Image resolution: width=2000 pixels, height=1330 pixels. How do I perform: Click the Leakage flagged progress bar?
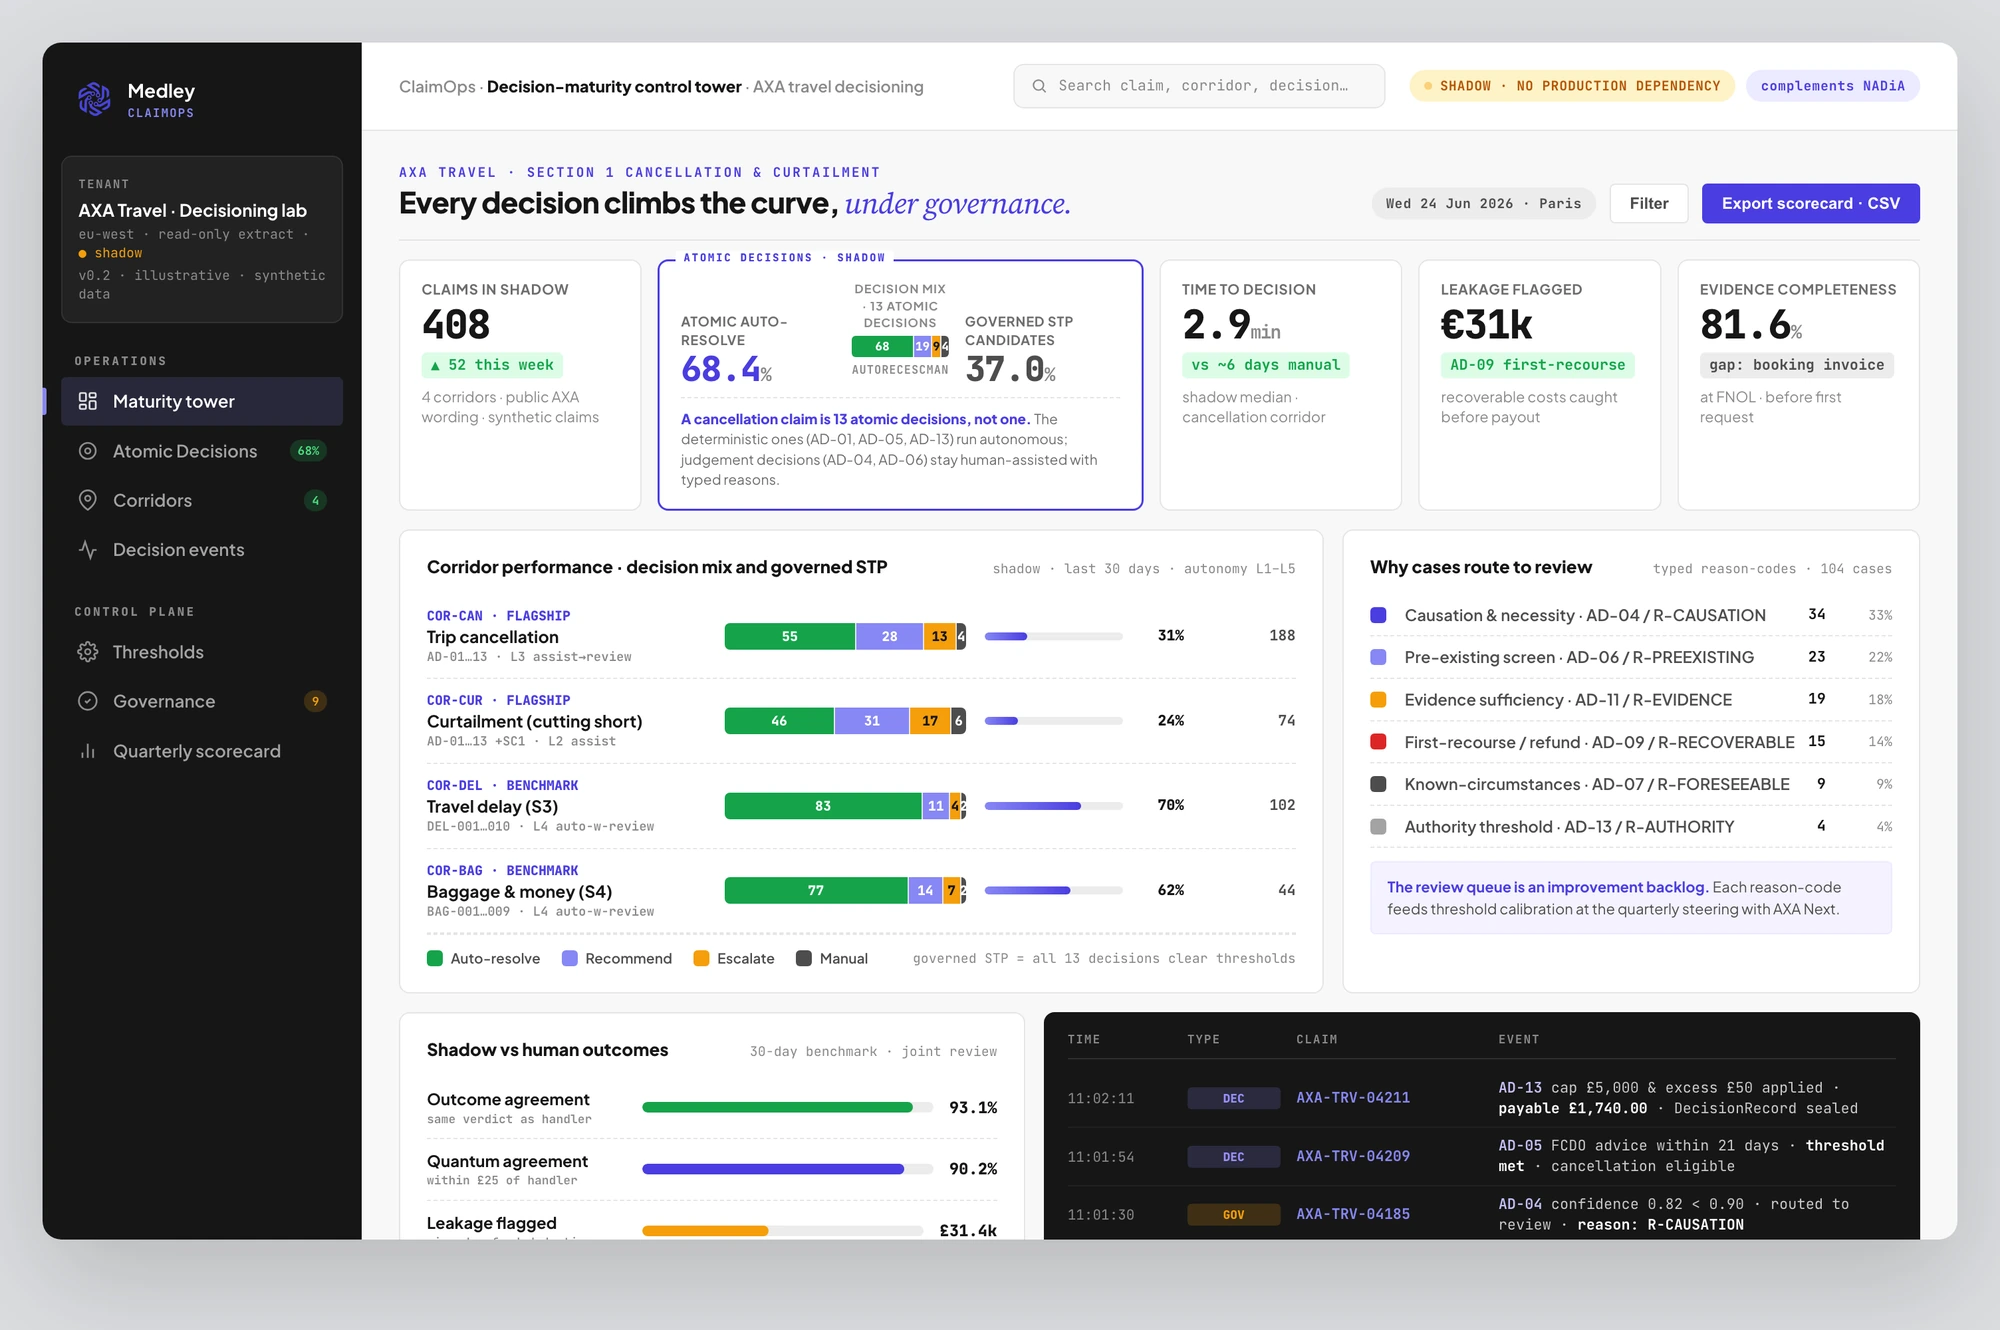[782, 1231]
